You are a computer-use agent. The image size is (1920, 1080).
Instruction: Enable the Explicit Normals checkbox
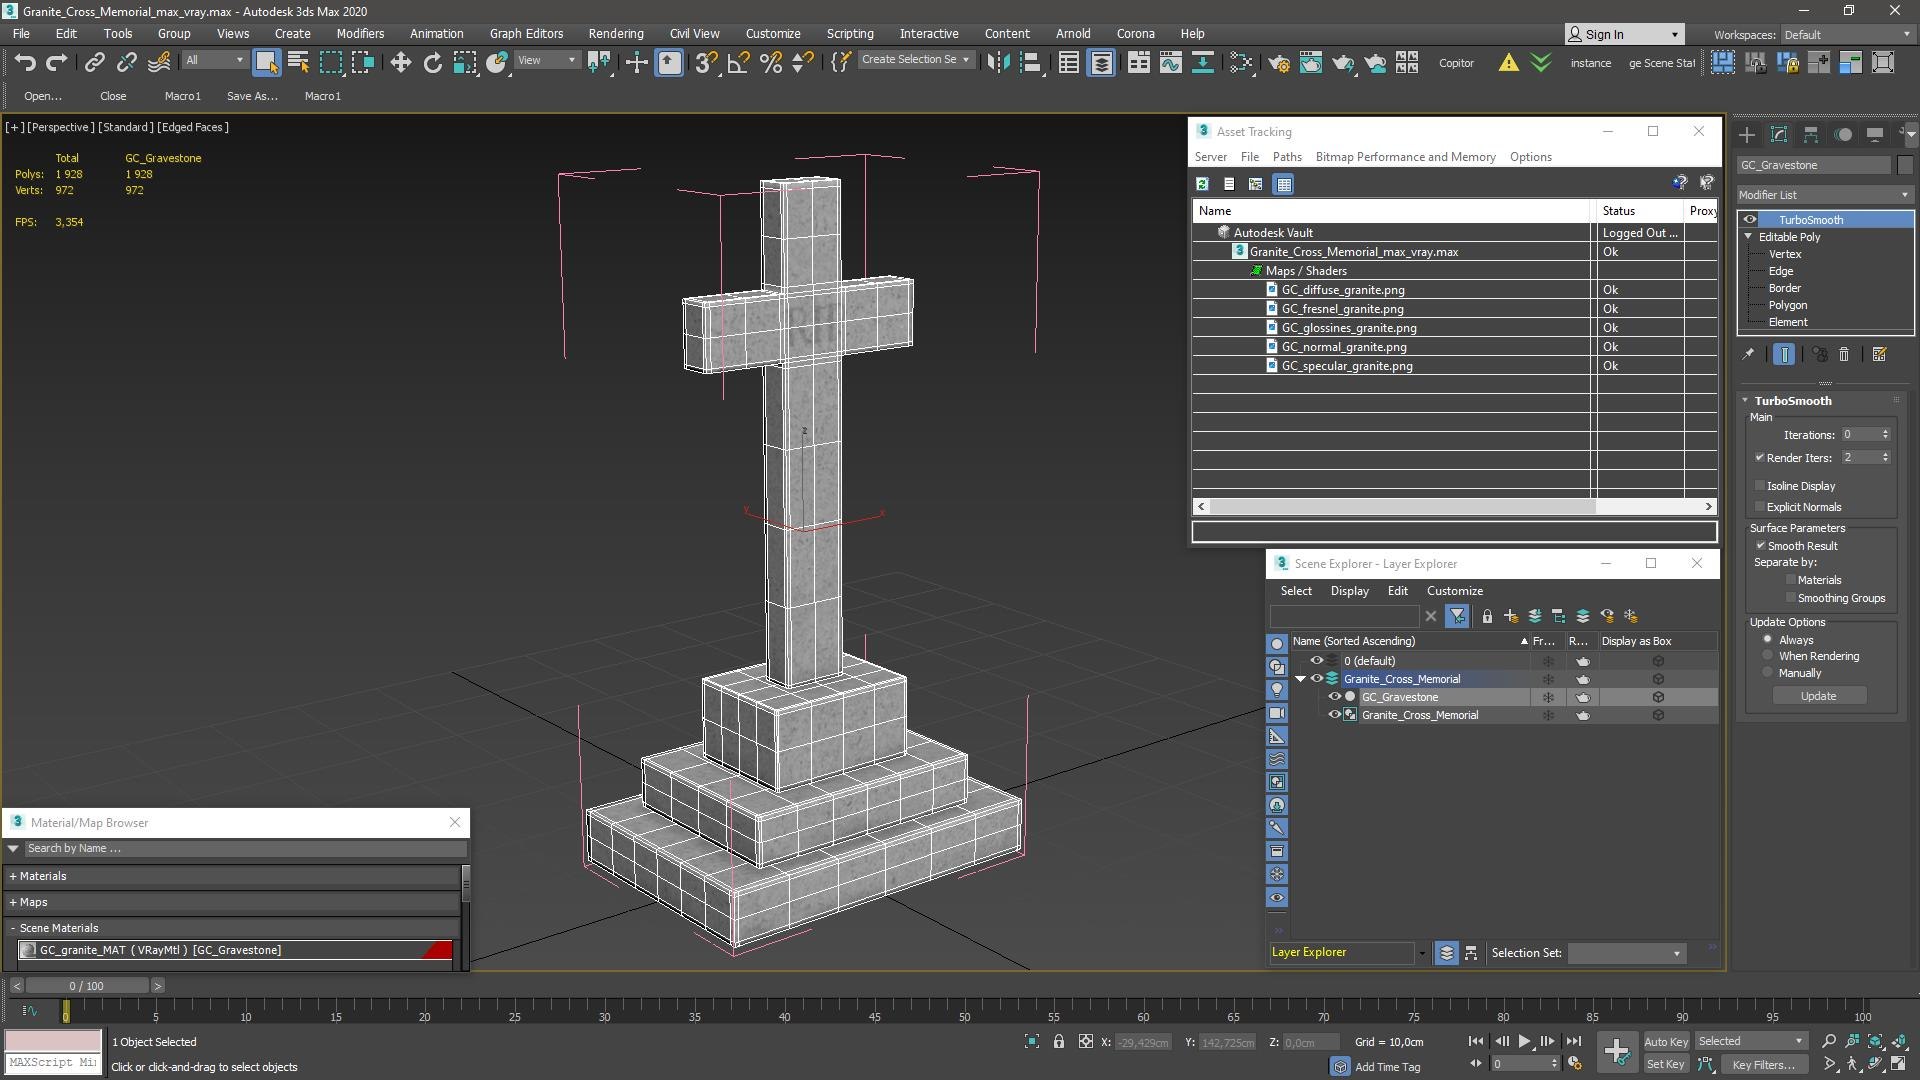1760,507
